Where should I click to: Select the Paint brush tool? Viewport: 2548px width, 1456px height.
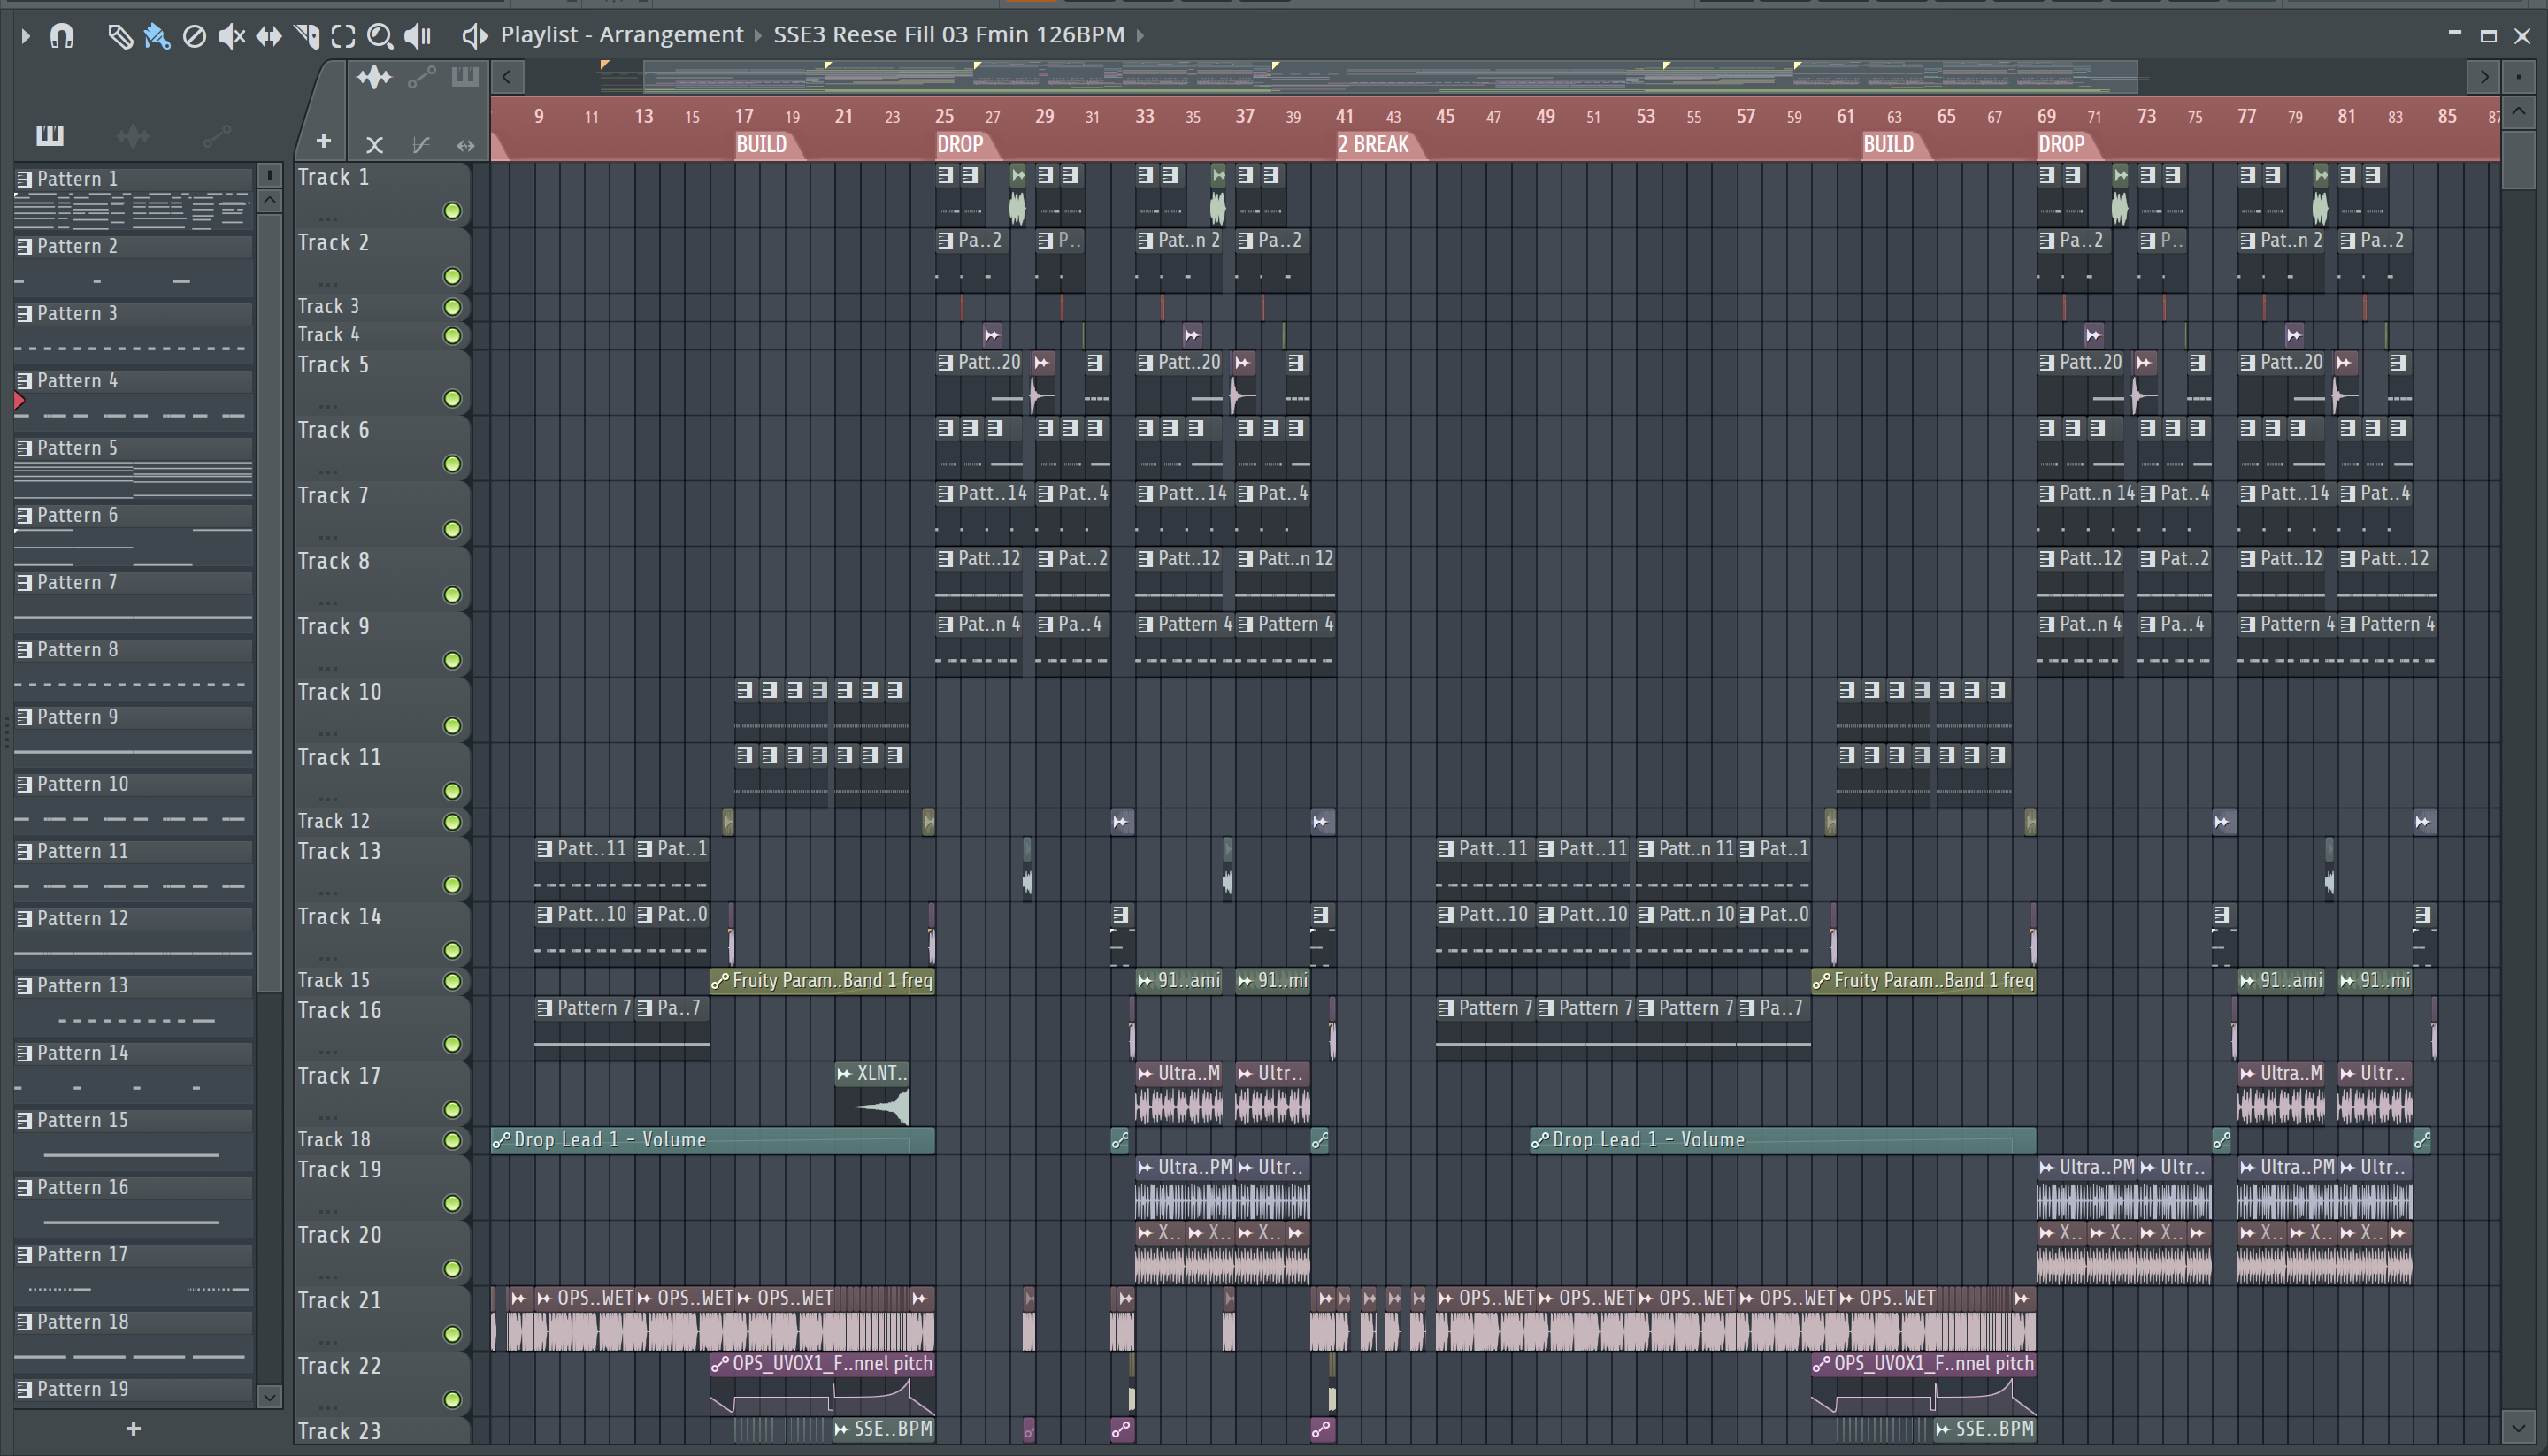pos(157,36)
